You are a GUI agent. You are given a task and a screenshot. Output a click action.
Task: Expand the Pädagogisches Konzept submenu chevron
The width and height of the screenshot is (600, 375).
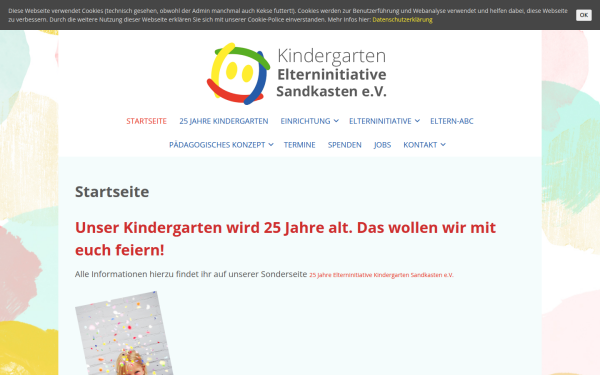tap(271, 145)
